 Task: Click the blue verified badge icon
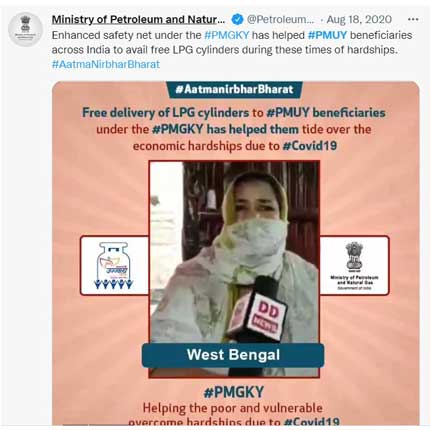pos(237,19)
